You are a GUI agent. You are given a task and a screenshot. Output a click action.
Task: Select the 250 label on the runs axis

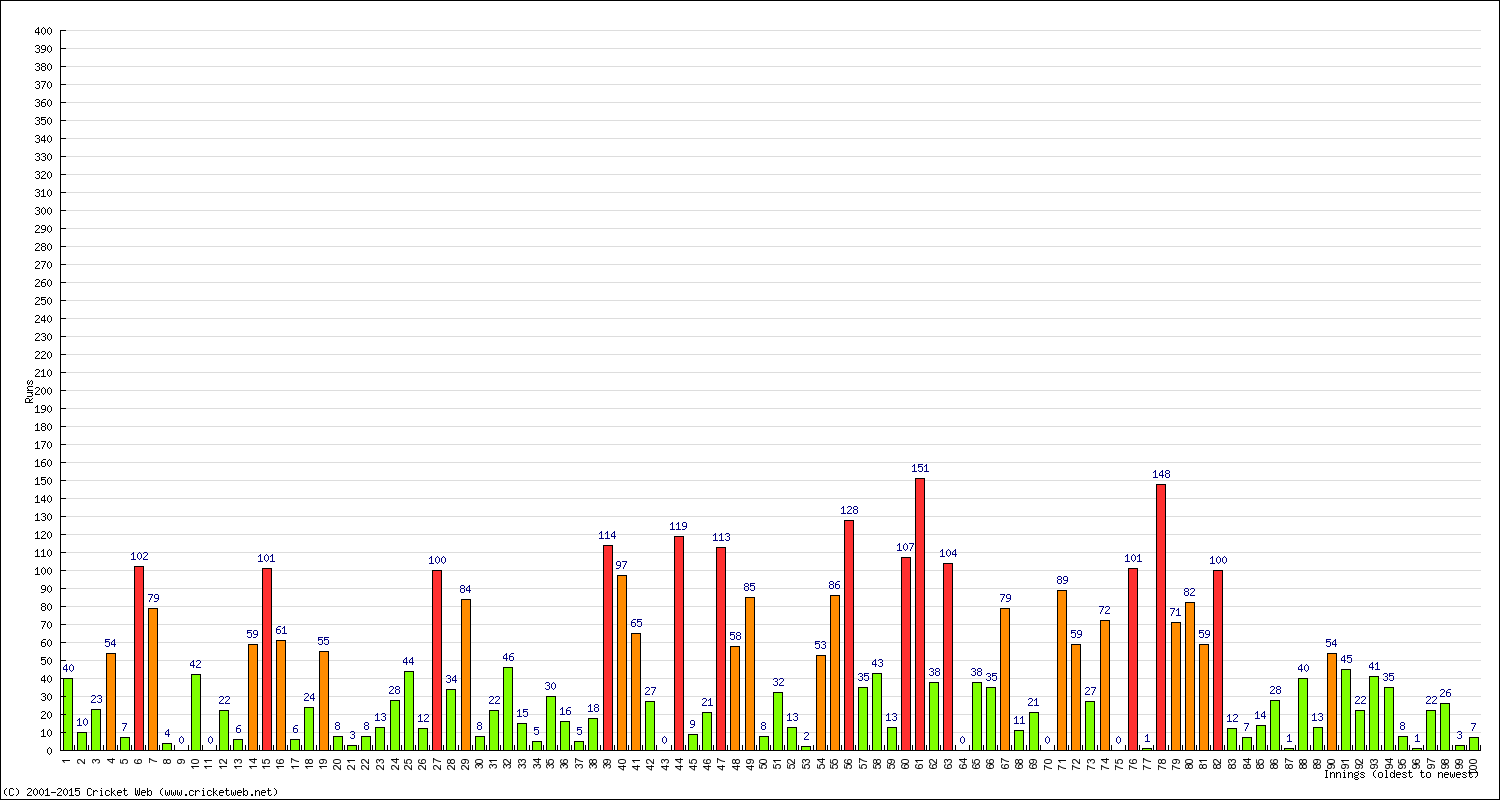(x=42, y=301)
